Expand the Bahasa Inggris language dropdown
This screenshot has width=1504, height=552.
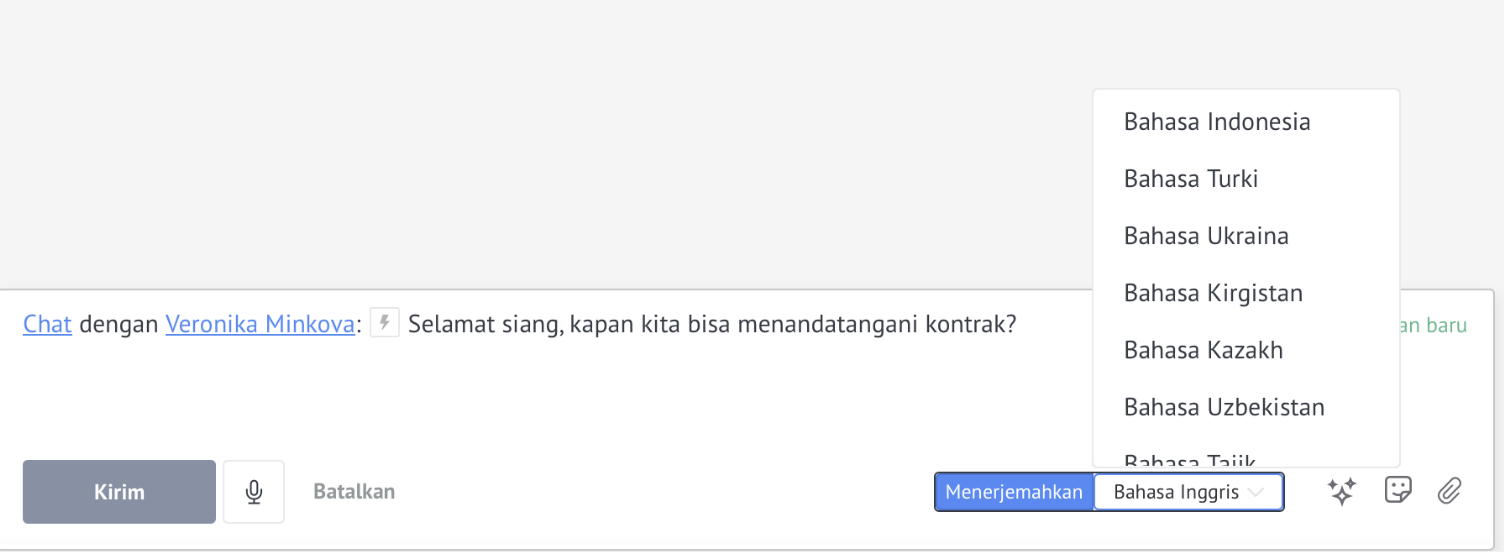[1189, 492]
